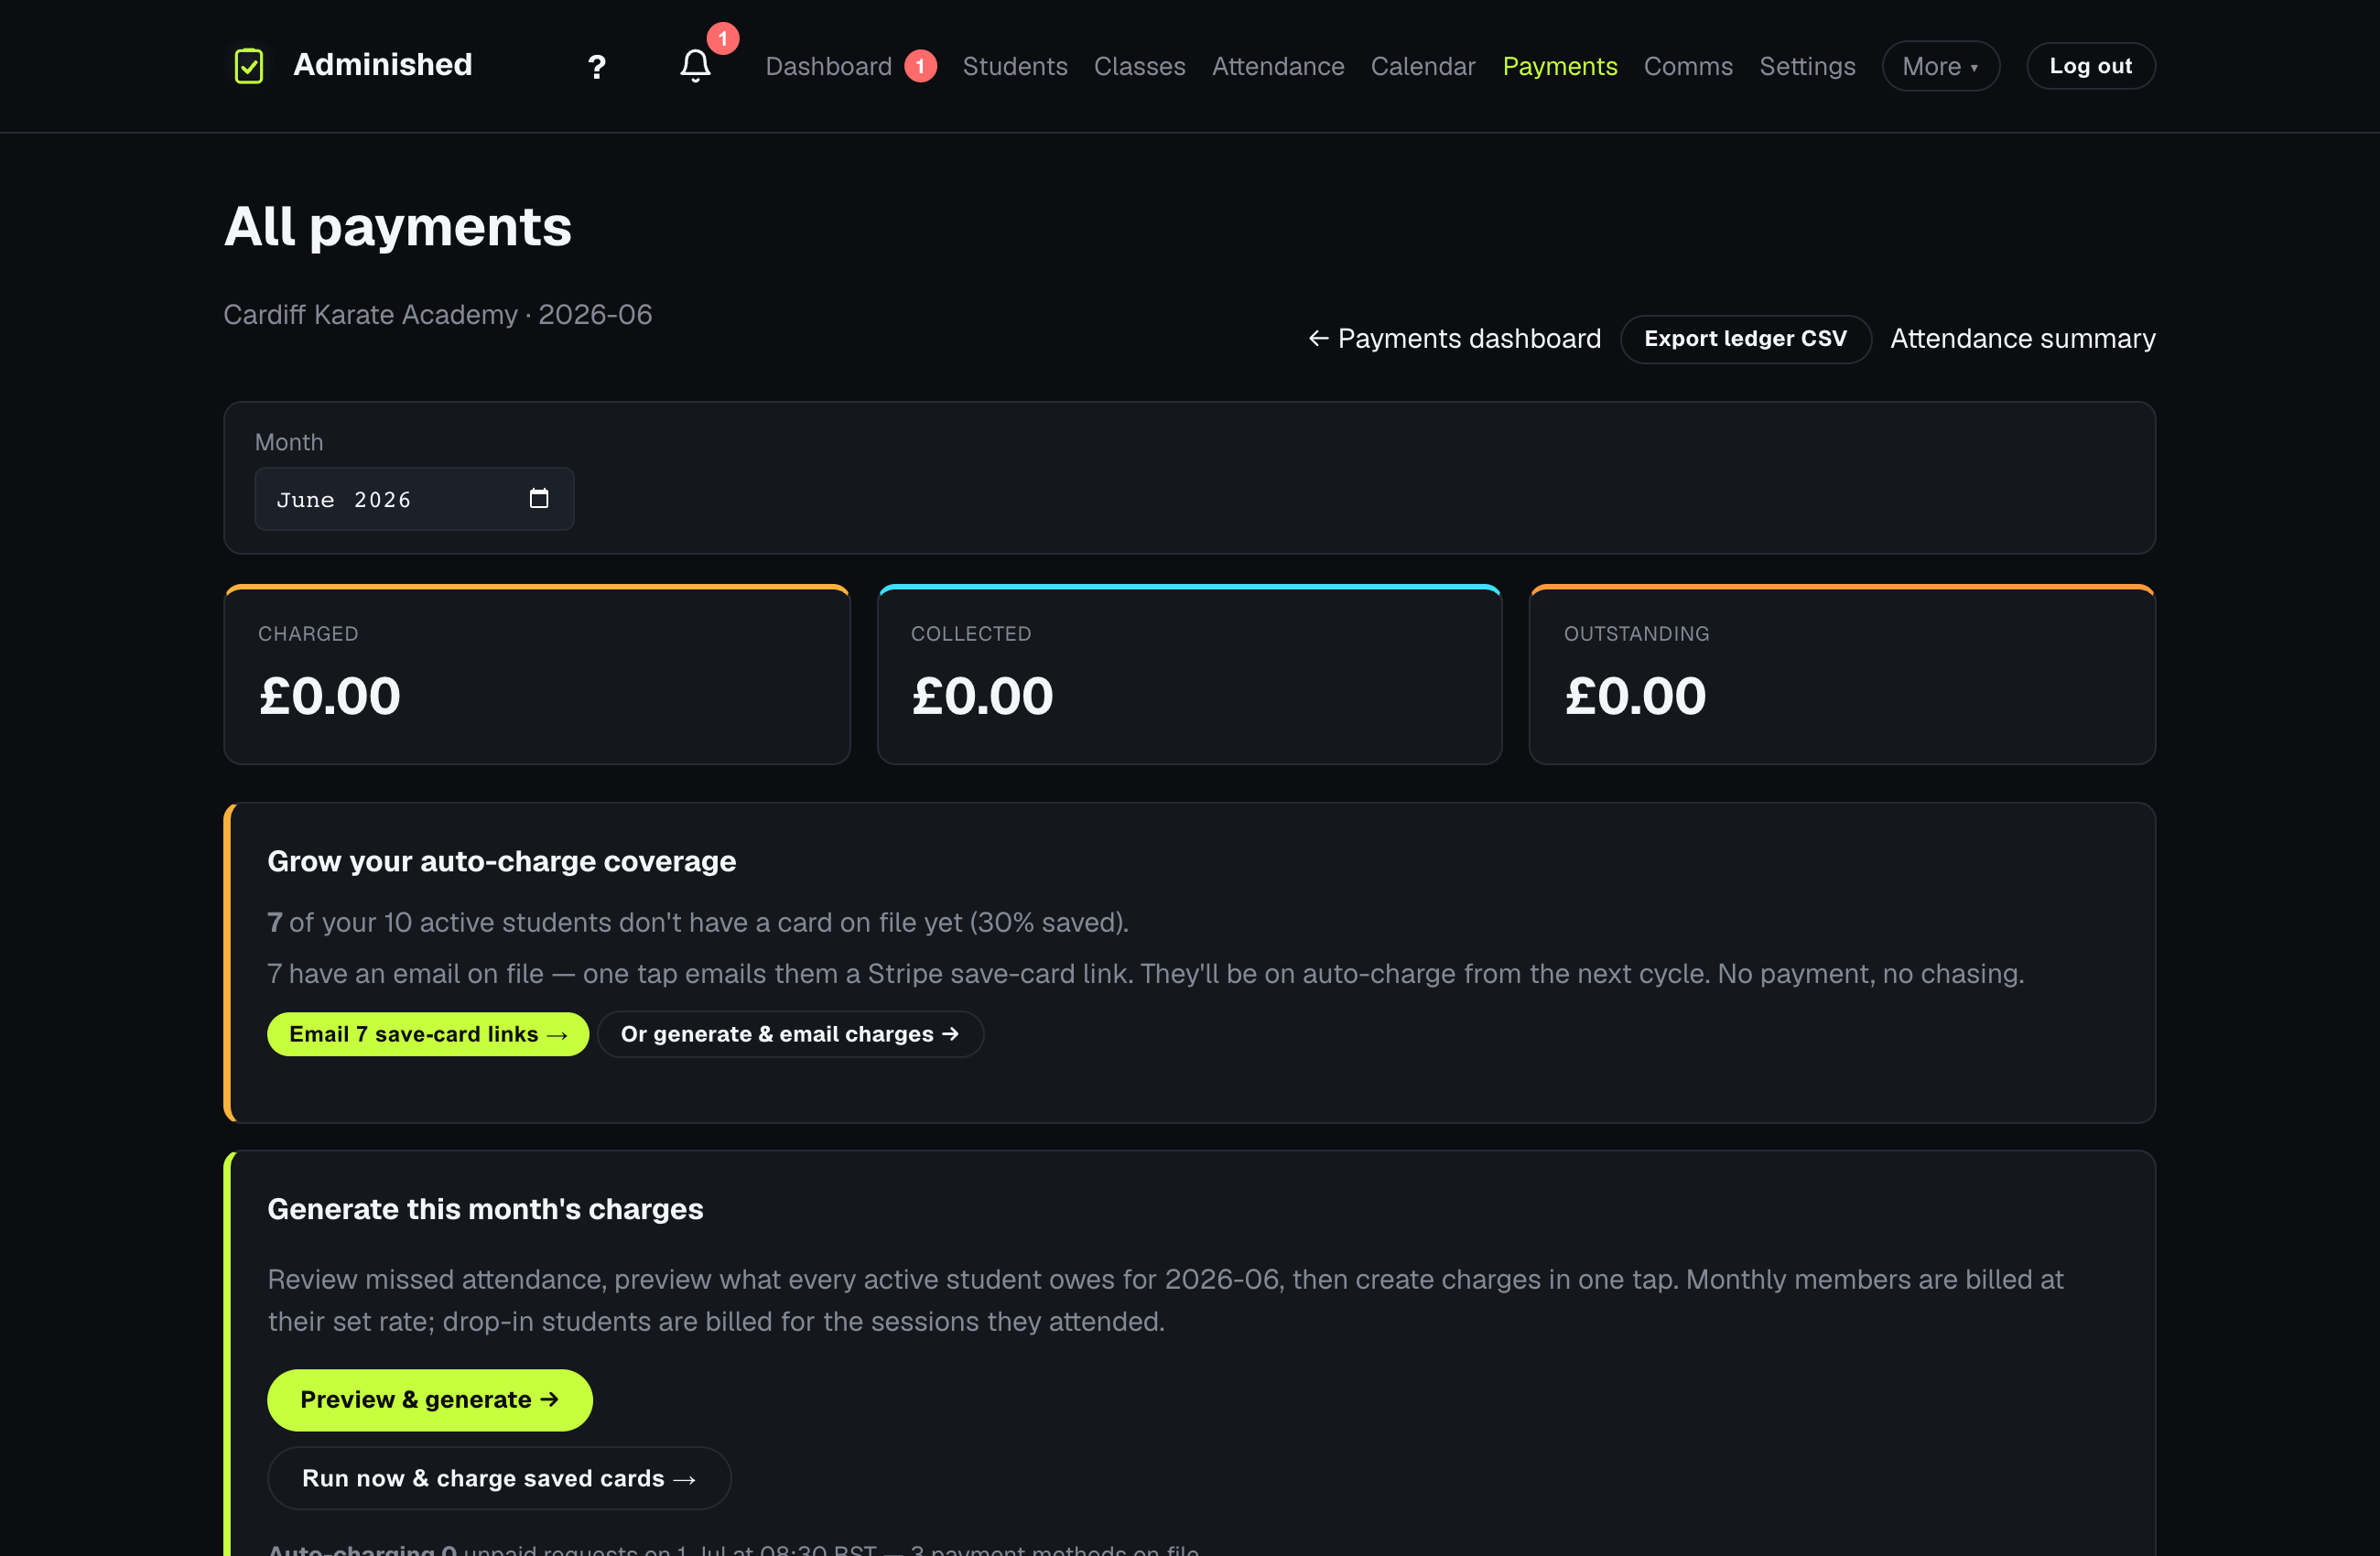Open notifications bell icon
2380x1556 pixels.
pos(695,66)
